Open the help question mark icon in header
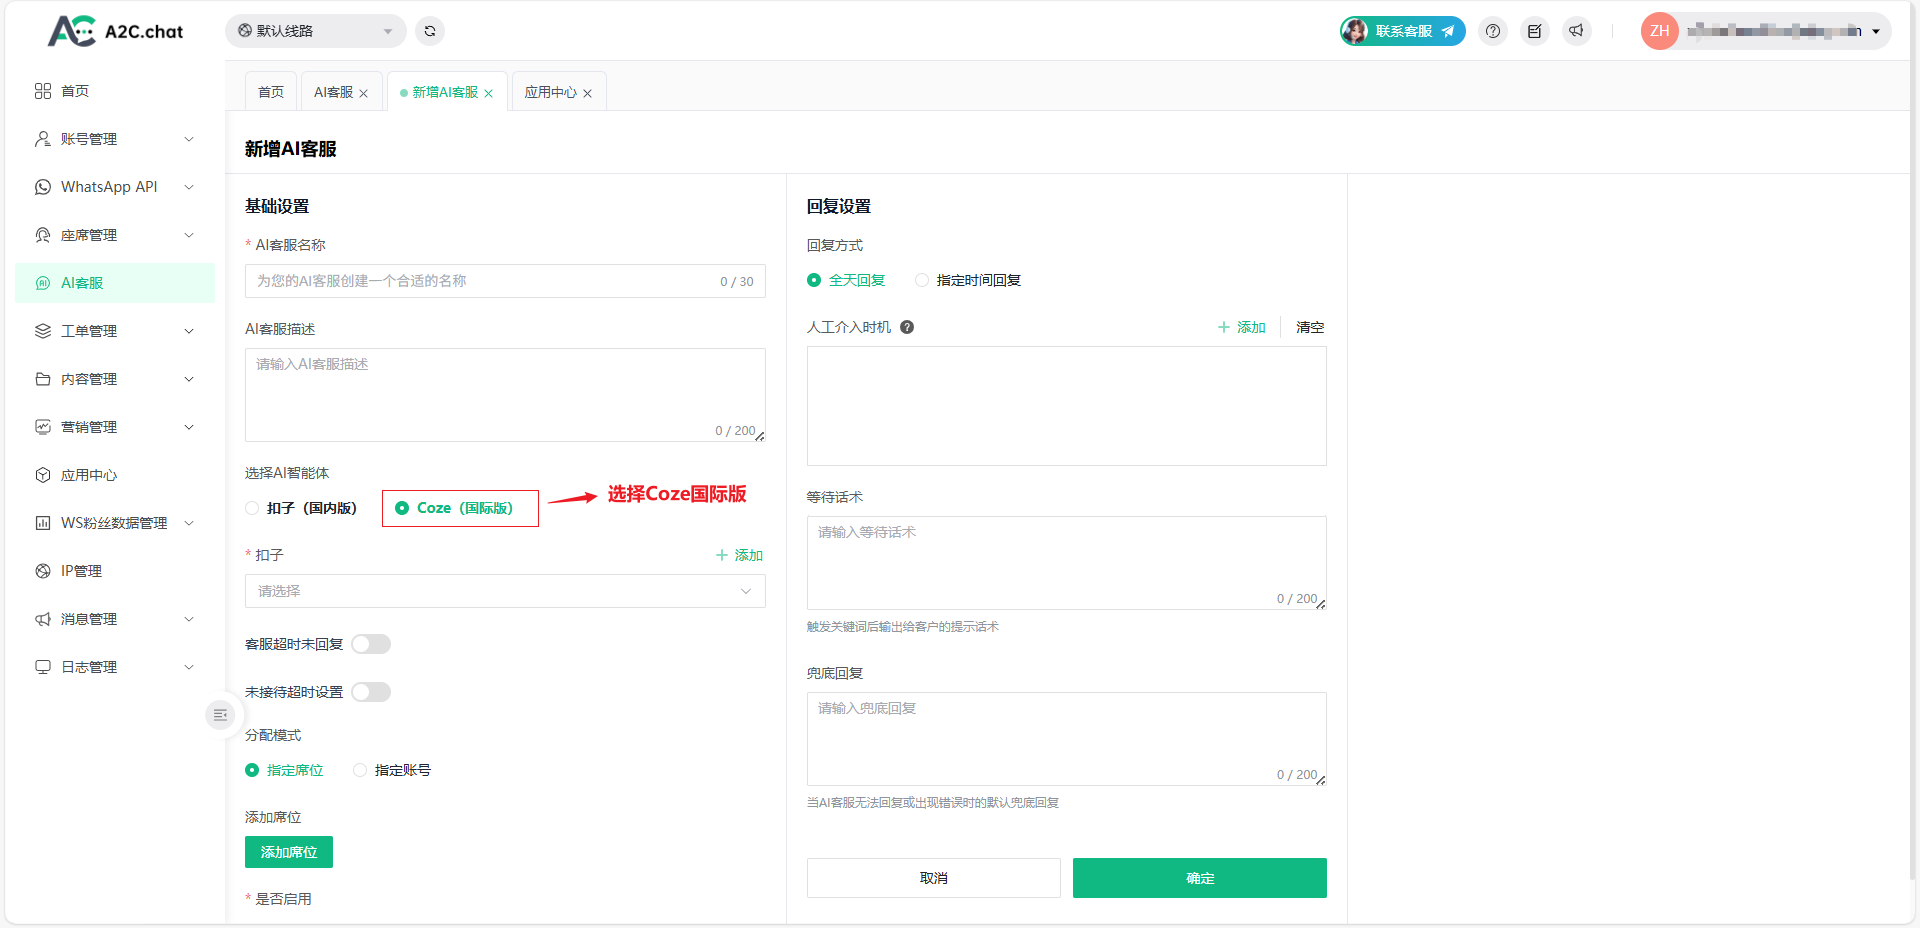1920x928 pixels. pyautogui.click(x=1493, y=31)
